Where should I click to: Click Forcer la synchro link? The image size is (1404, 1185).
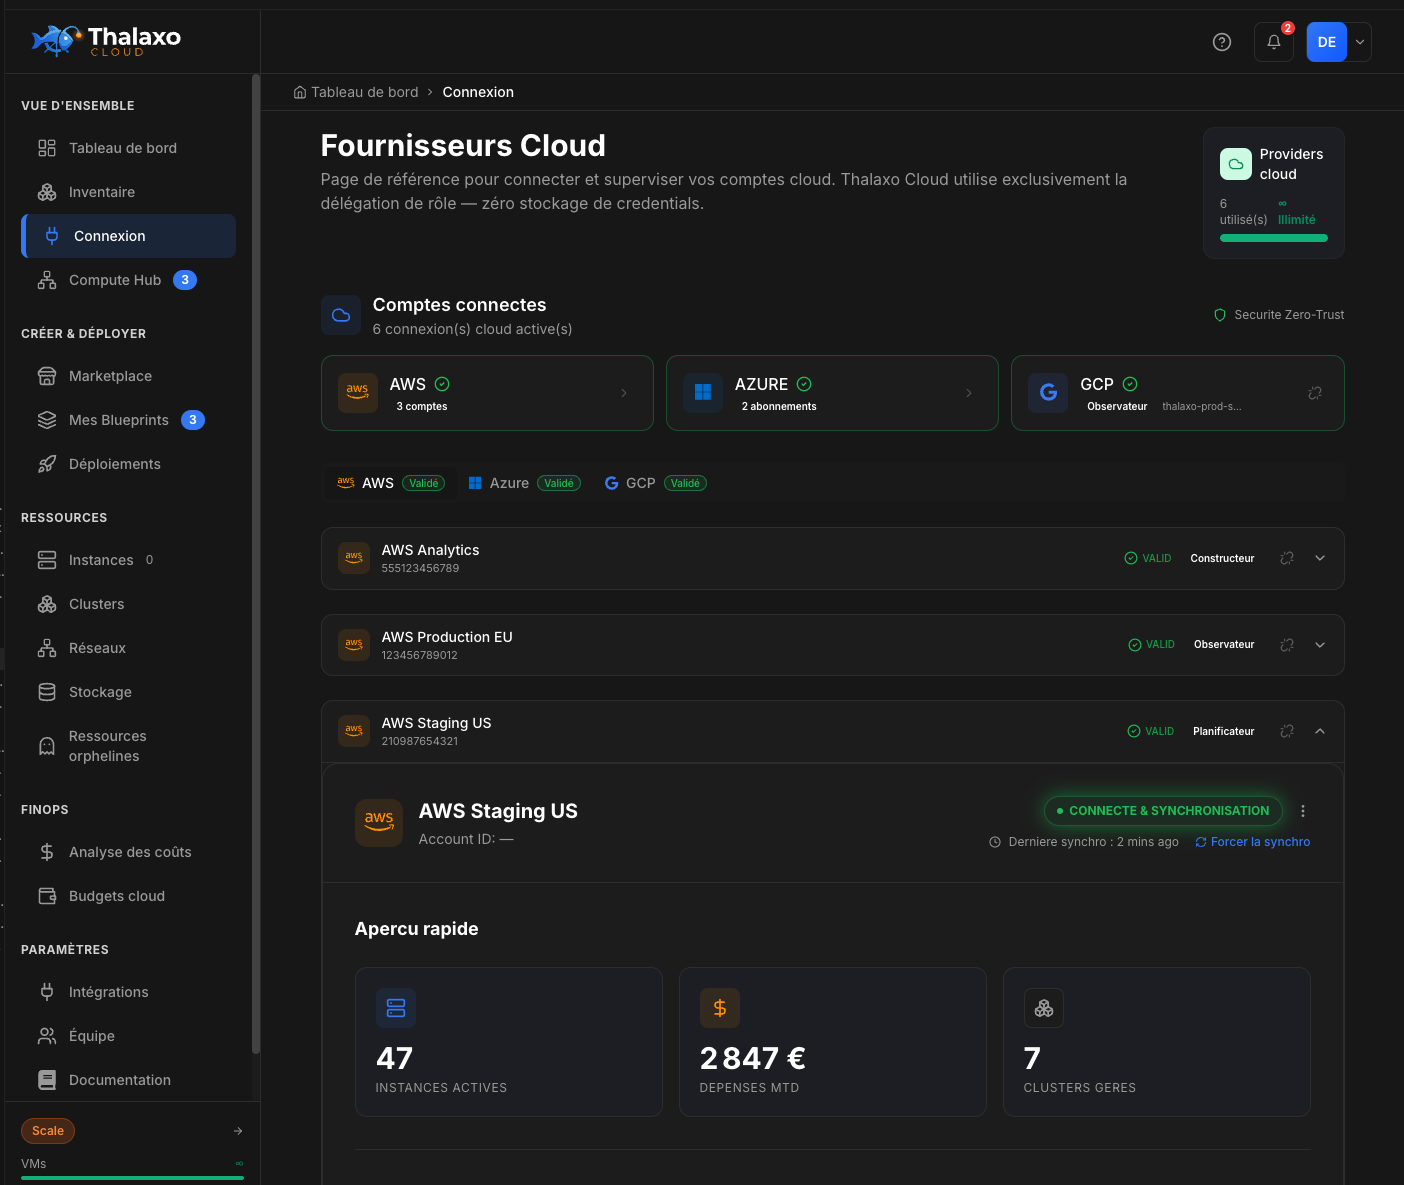pyautogui.click(x=1252, y=842)
